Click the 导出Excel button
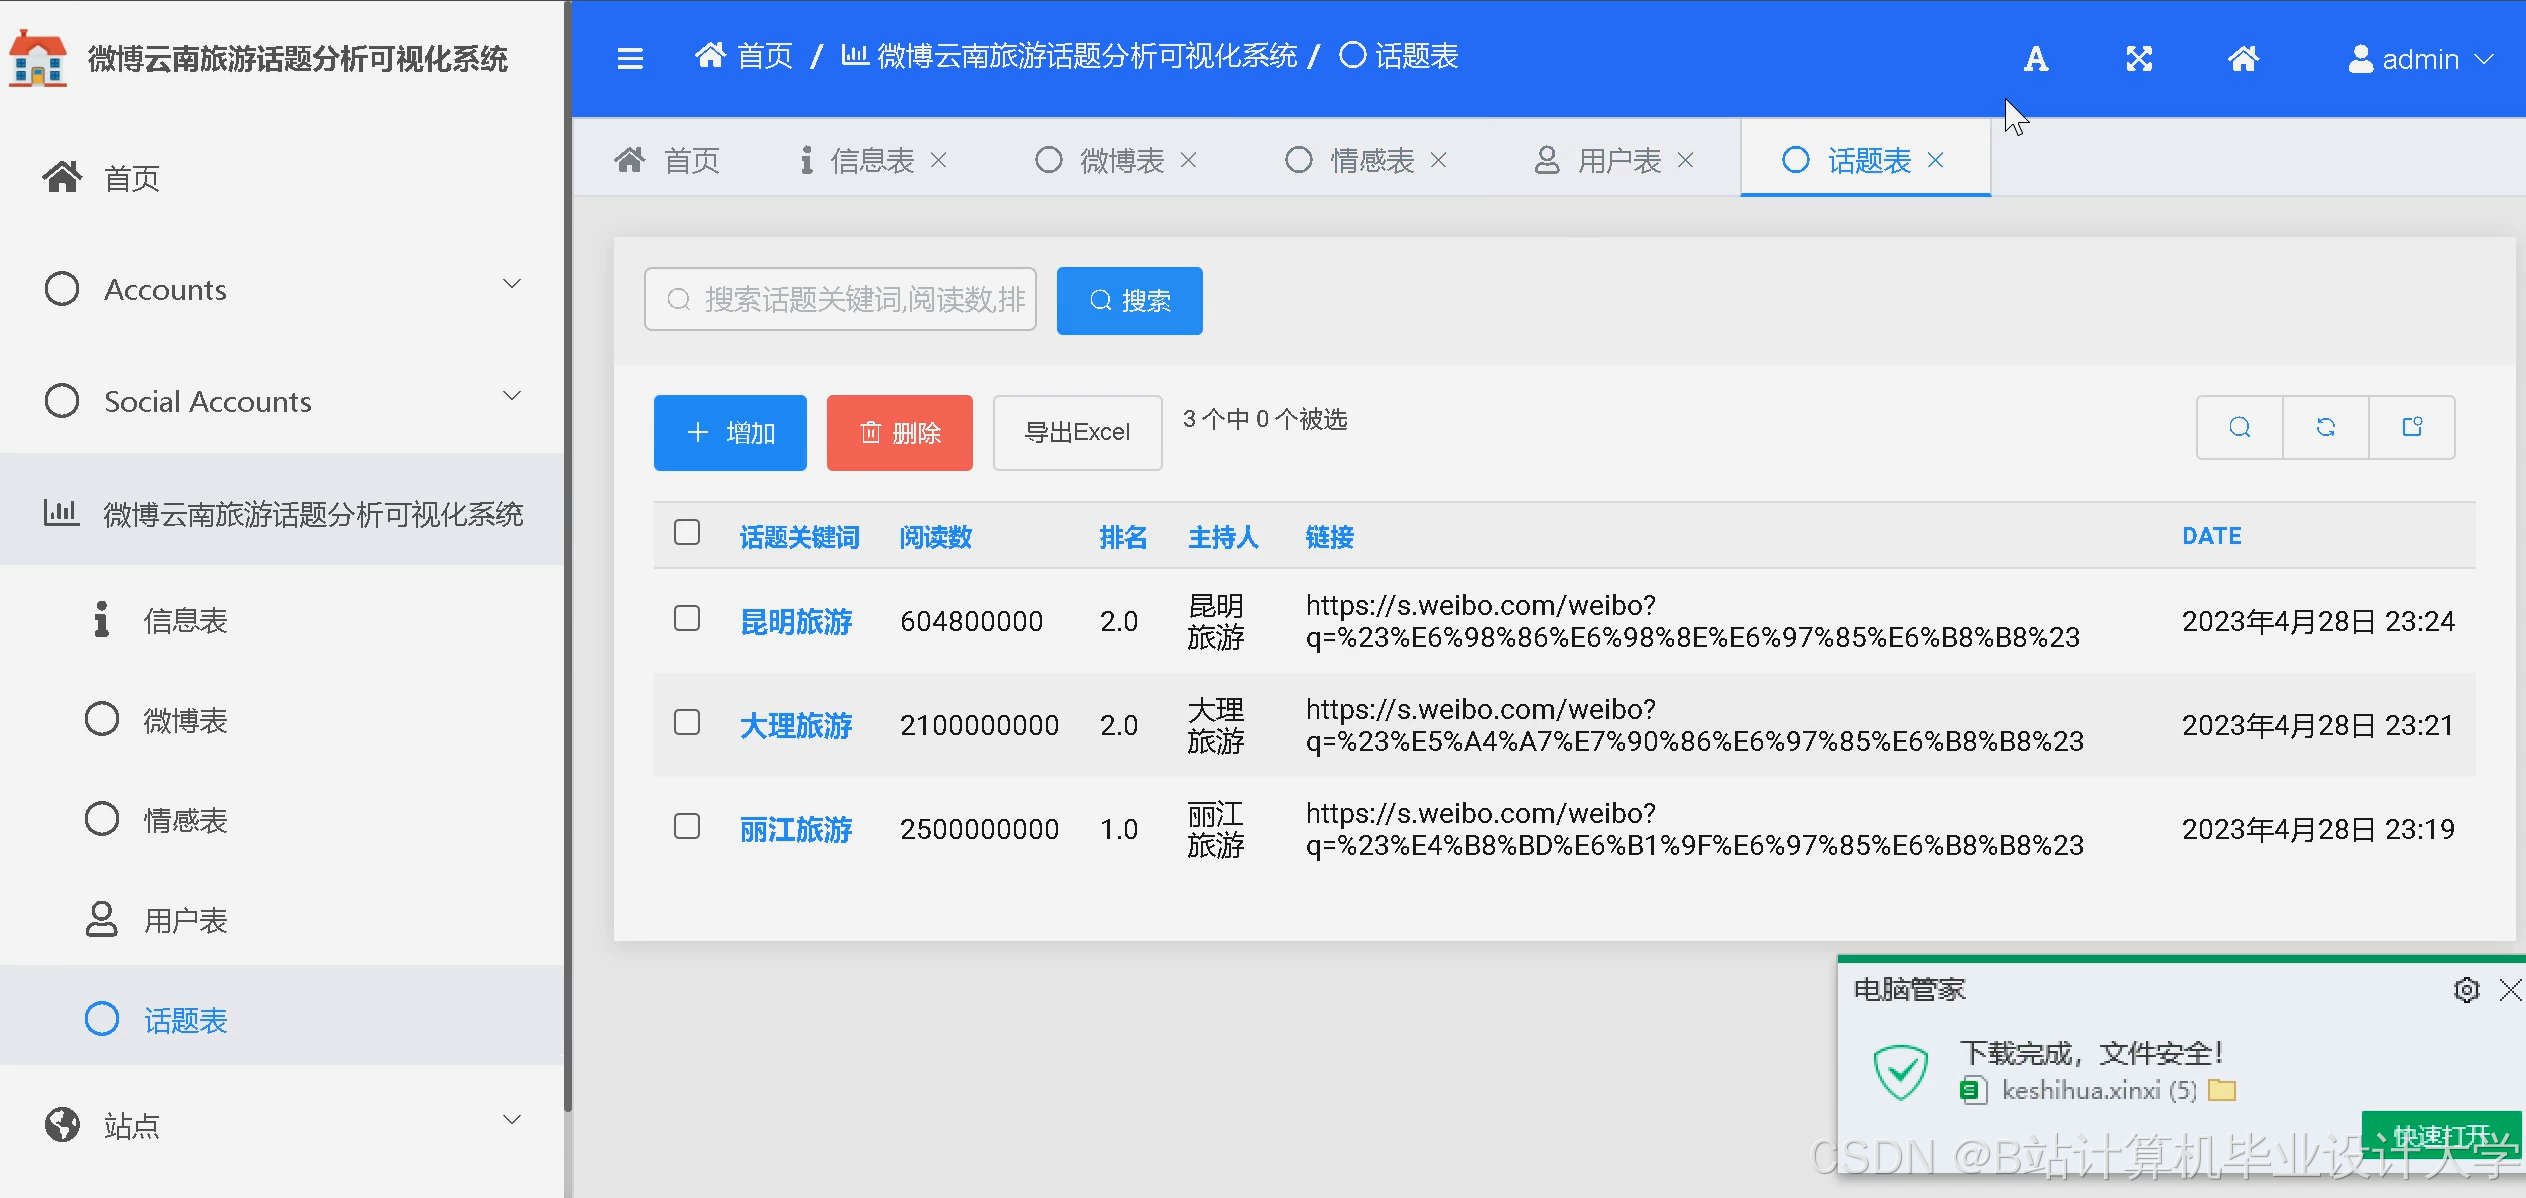 (1077, 432)
